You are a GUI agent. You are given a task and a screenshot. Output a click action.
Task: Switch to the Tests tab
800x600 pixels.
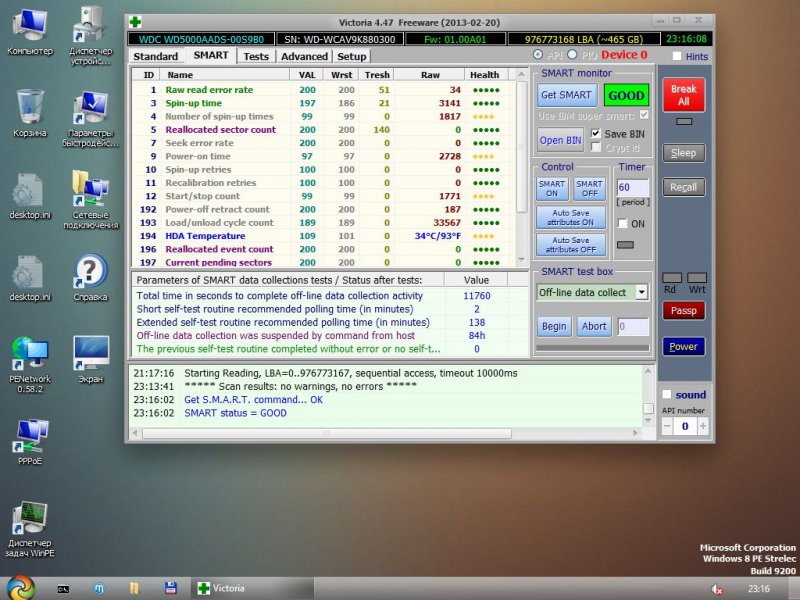[x=256, y=57]
